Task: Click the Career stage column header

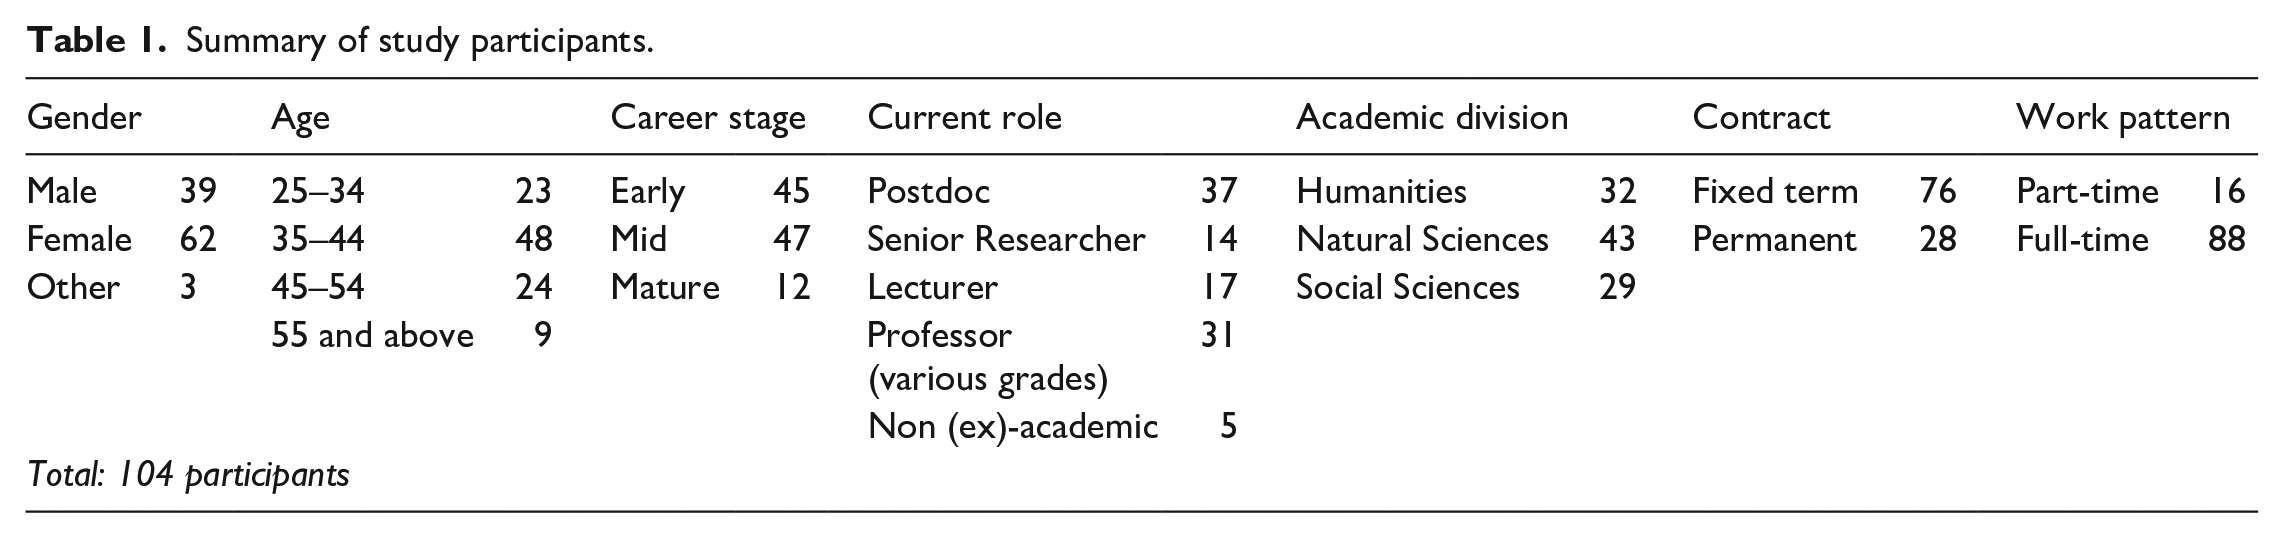Action: coord(708,119)
